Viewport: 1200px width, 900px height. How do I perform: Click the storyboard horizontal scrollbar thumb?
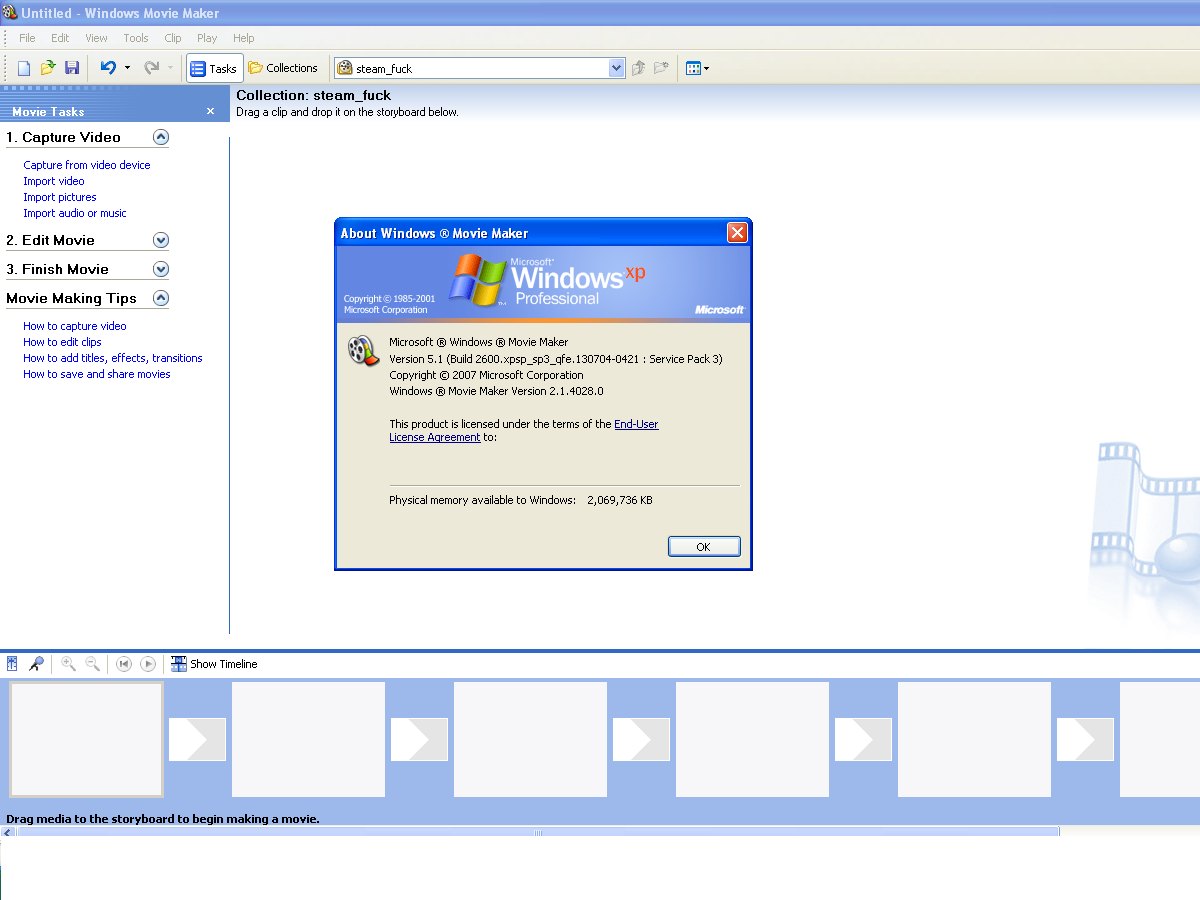click(x=538, y=831)
